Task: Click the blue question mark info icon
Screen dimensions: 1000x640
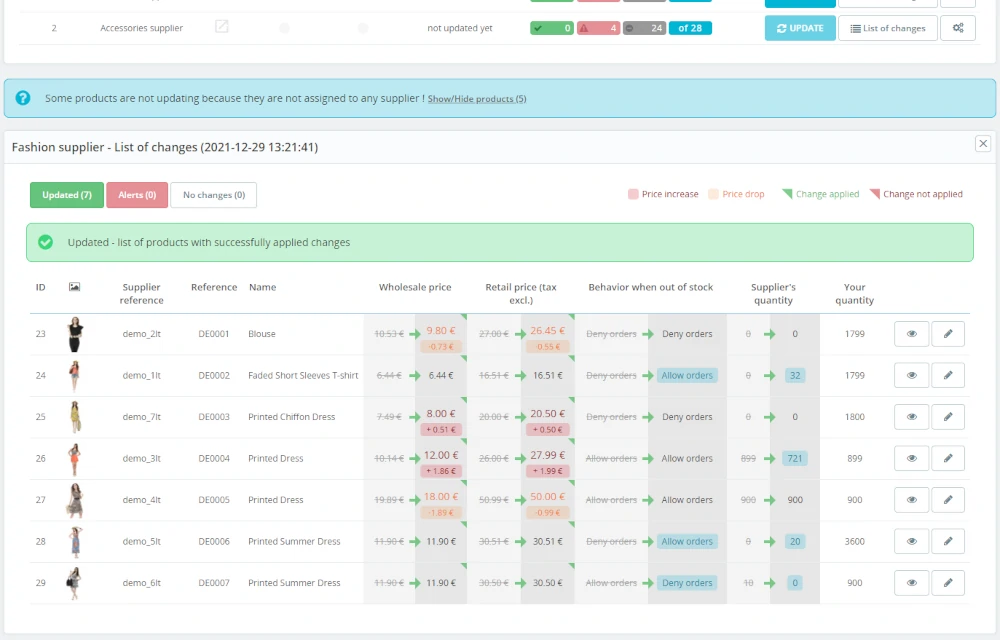Action: click(23, 98)
